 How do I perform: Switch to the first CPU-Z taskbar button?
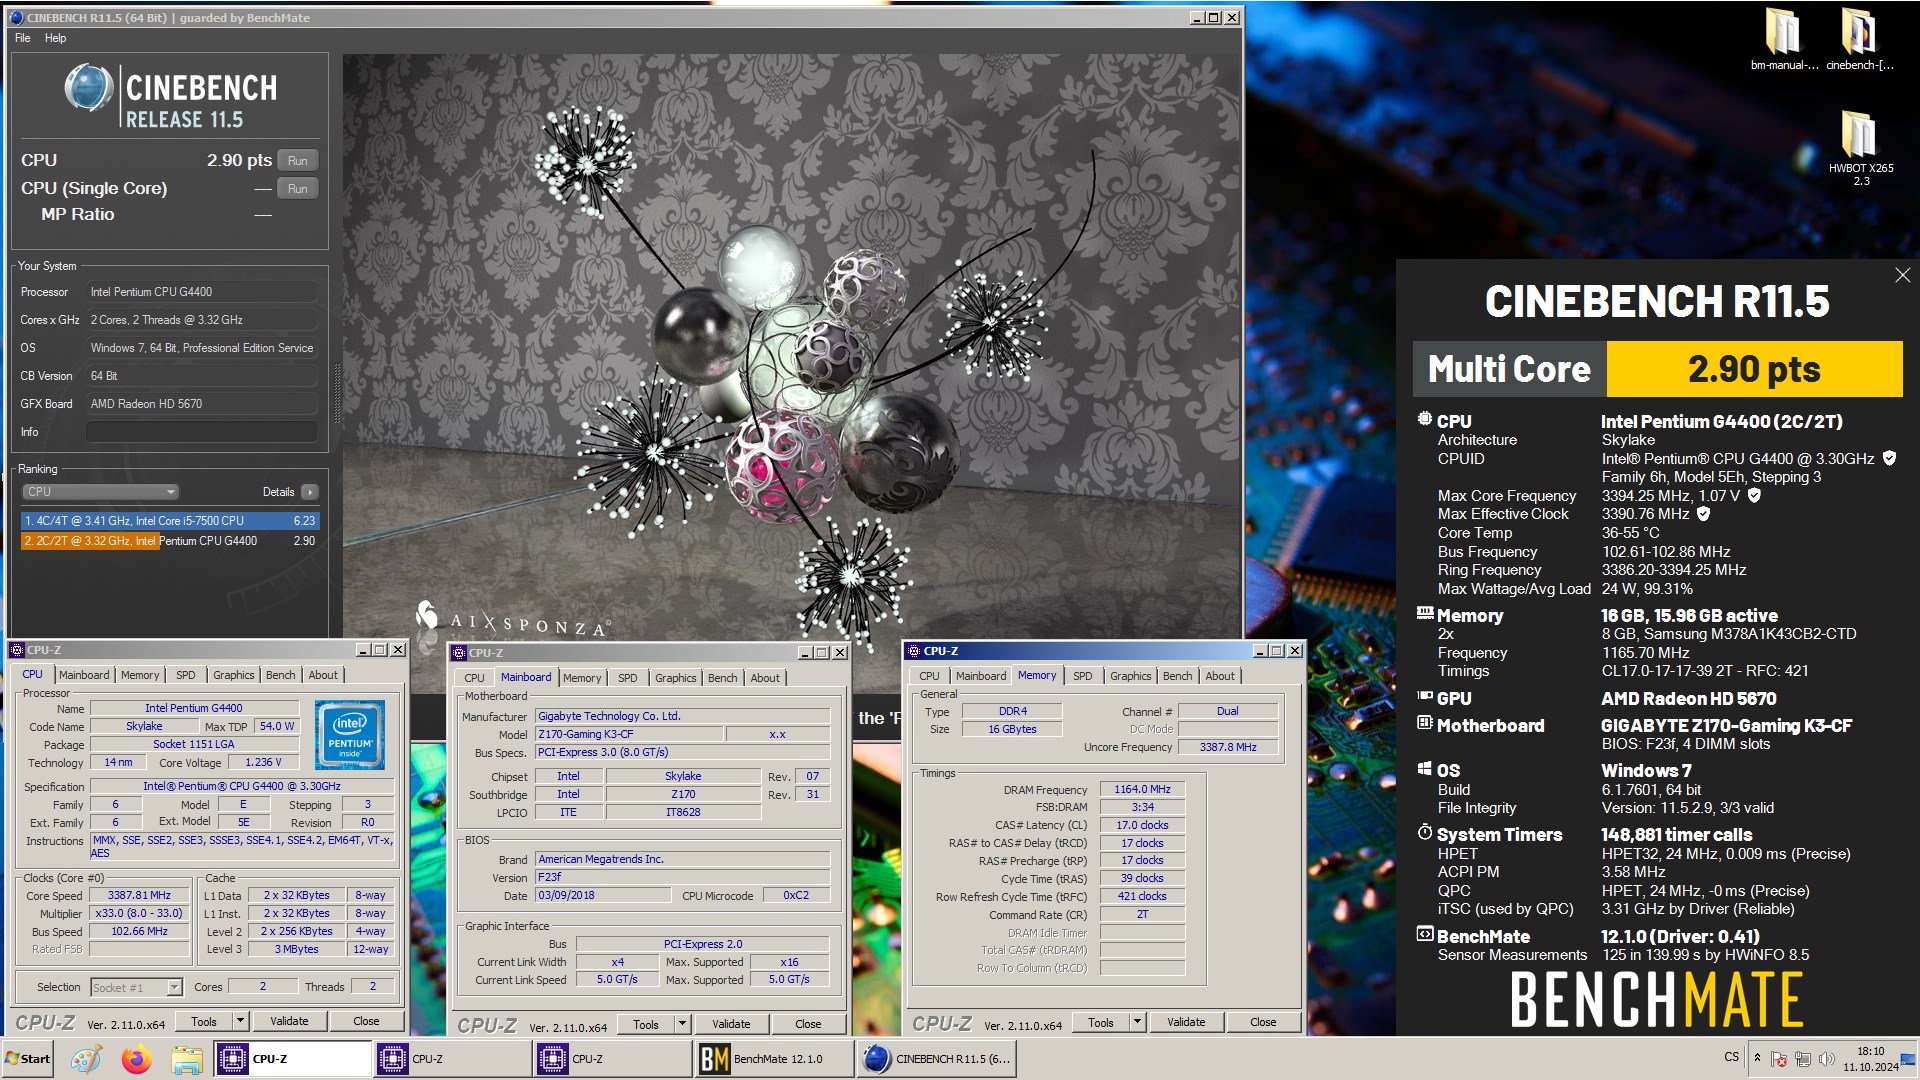tap(292, 1059)
